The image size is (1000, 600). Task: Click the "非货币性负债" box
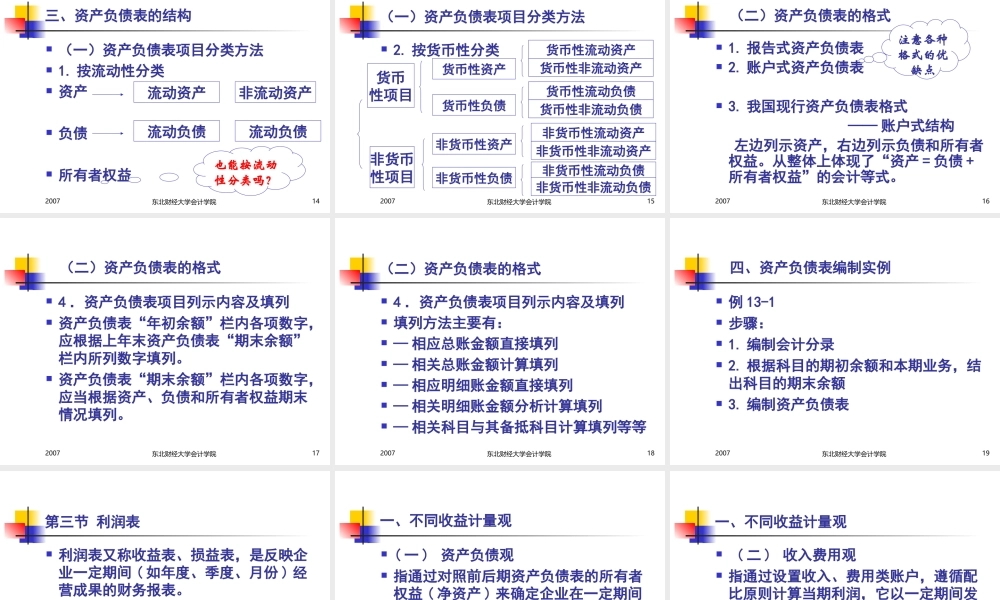474,177
